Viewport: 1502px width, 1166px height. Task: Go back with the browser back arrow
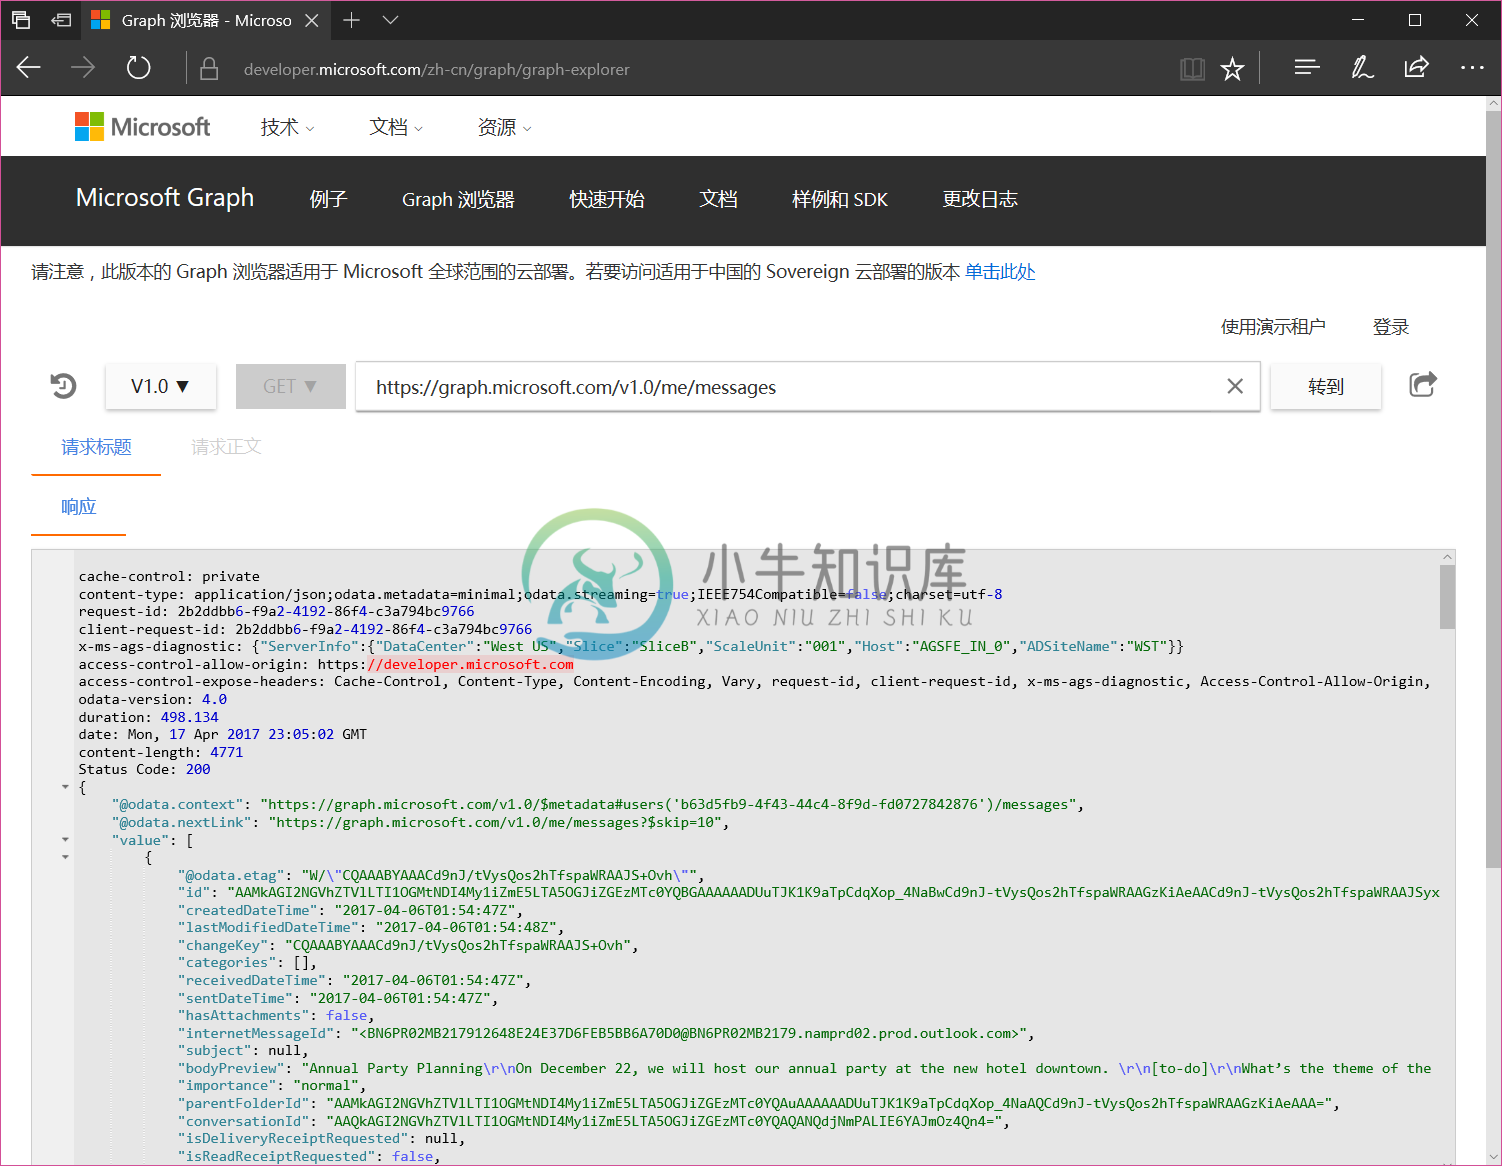pyautogui.click(x=29, y=68)
